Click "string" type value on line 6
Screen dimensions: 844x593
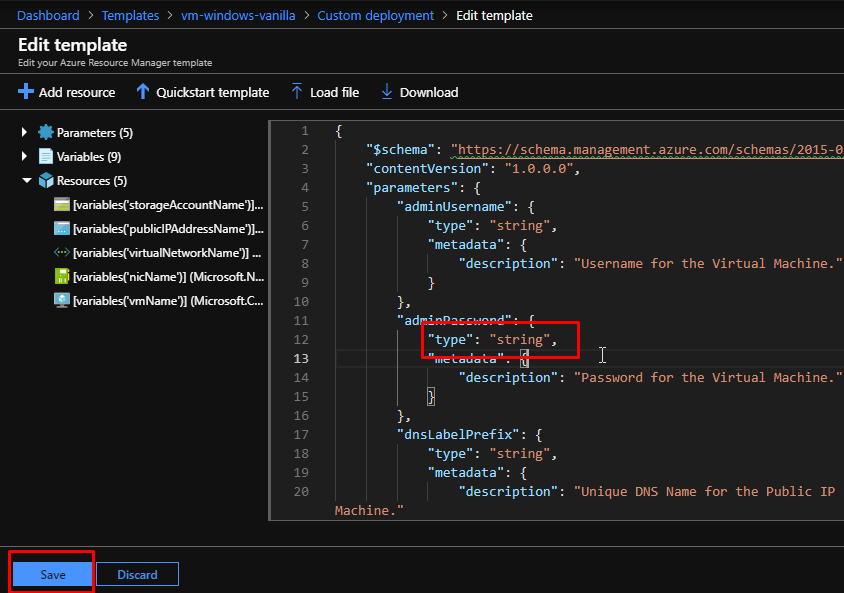coord(519,225)
